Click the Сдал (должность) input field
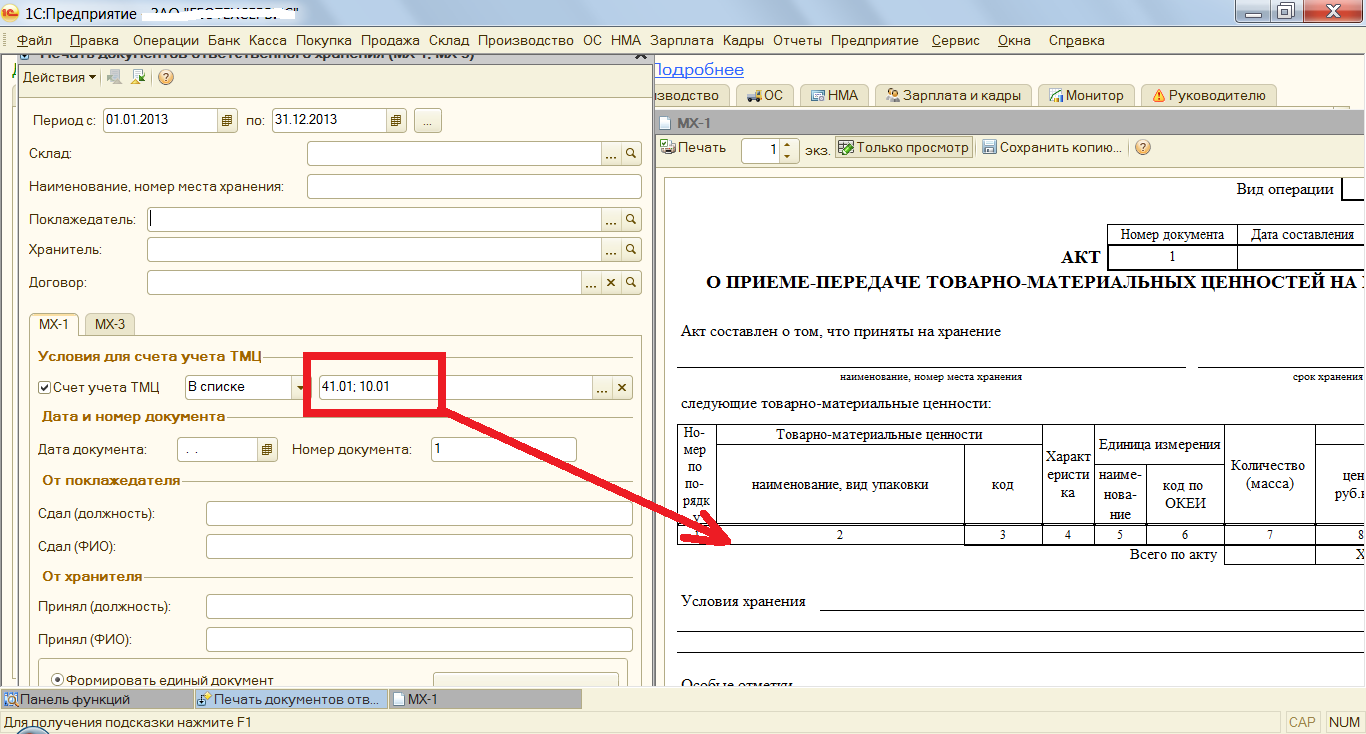Viewport: 1366px width, 734px height. 419,514
